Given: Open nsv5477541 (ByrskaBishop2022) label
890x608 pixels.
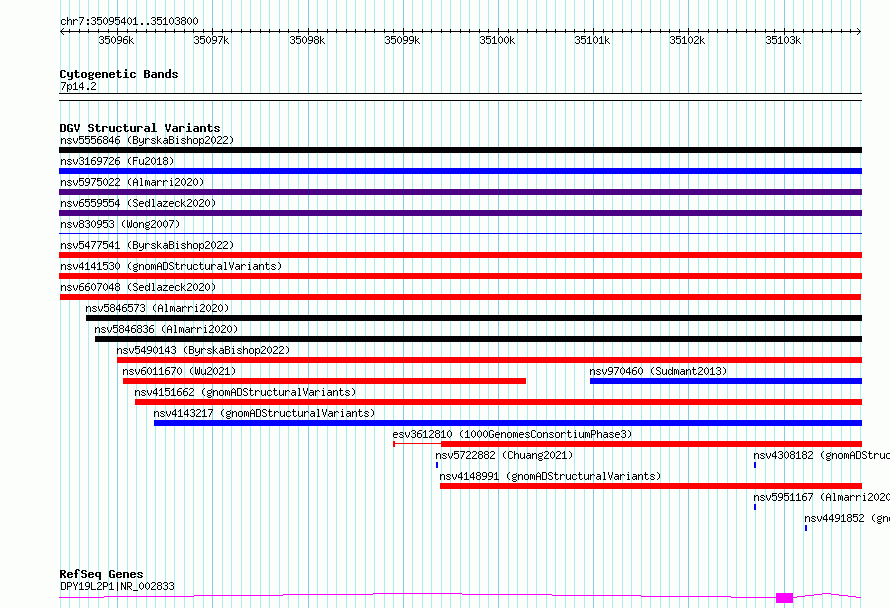Looking at the screenshot, I should click(x=147, y=245).
